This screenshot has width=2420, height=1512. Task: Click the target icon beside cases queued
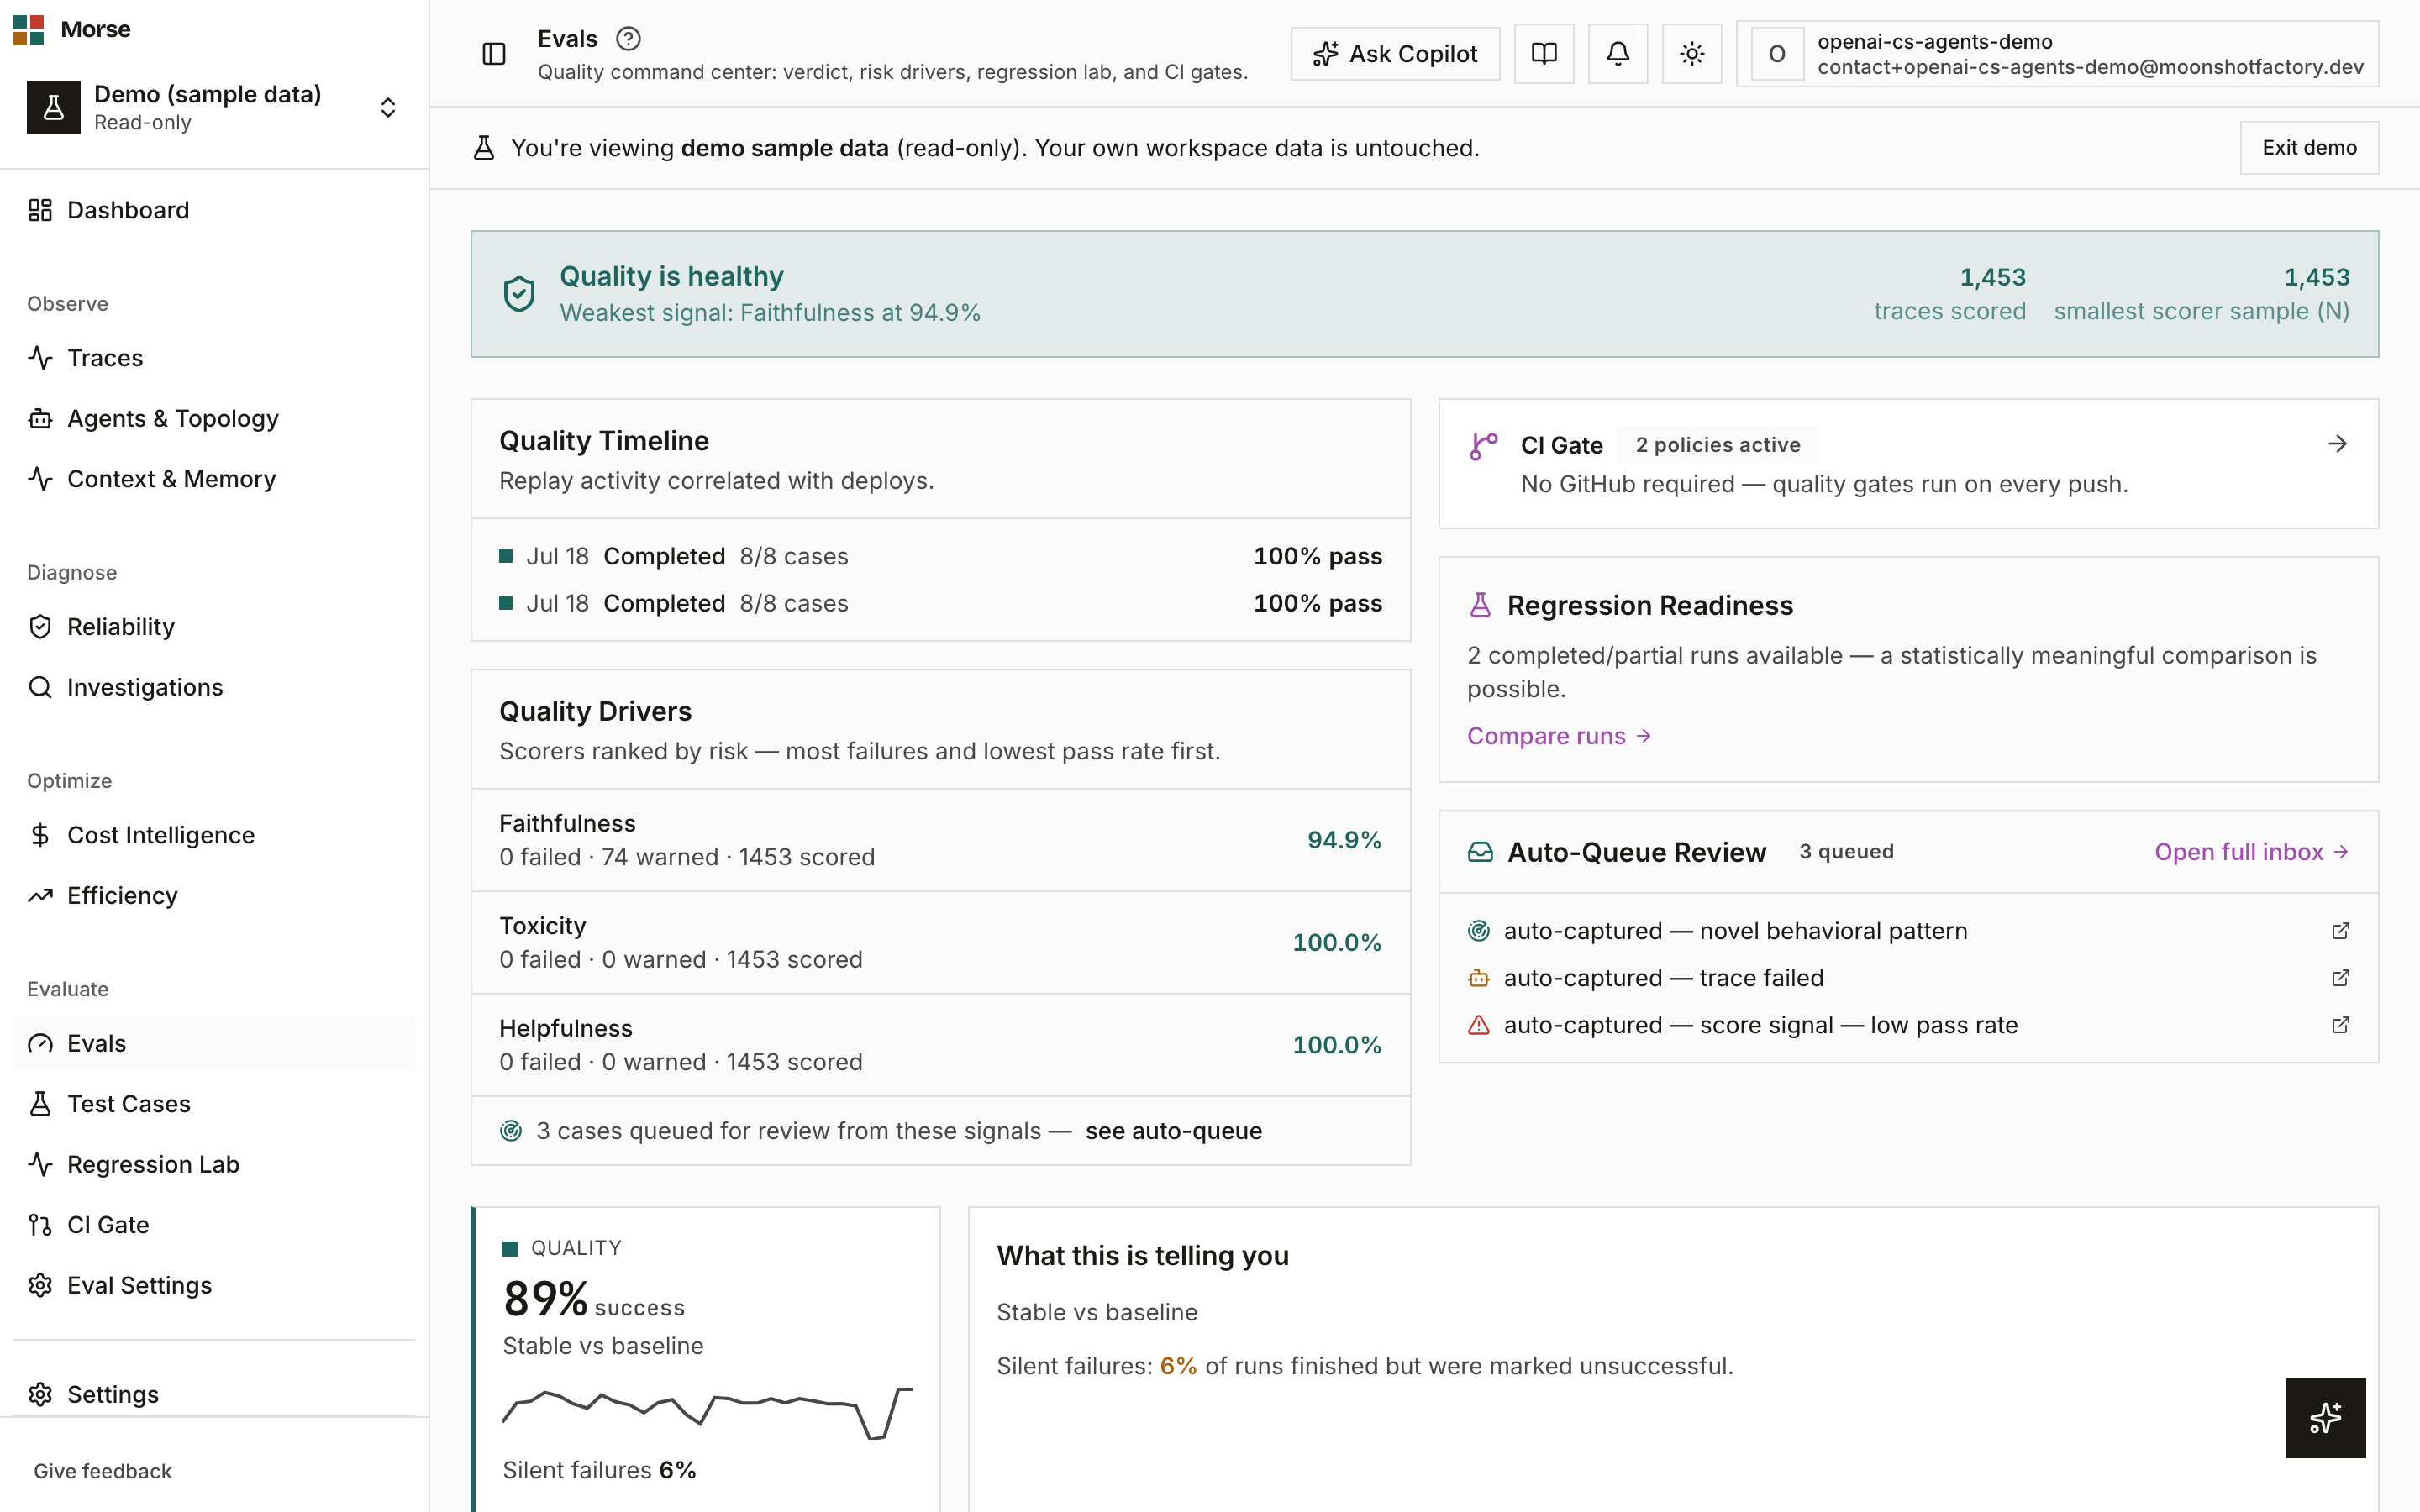click(511, 1131)
